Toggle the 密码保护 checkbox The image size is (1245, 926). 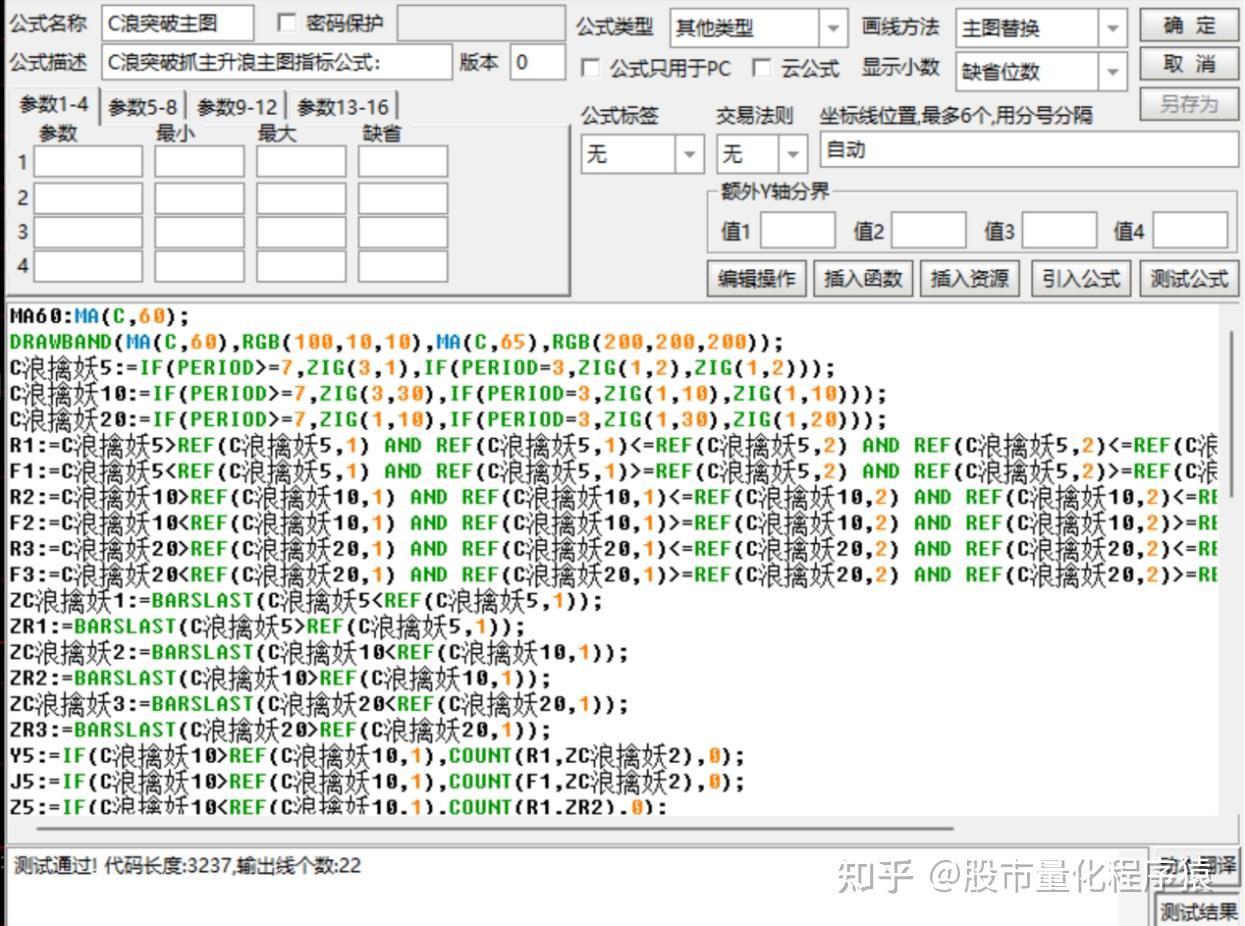pyautogui.click(x=287, y=23)
